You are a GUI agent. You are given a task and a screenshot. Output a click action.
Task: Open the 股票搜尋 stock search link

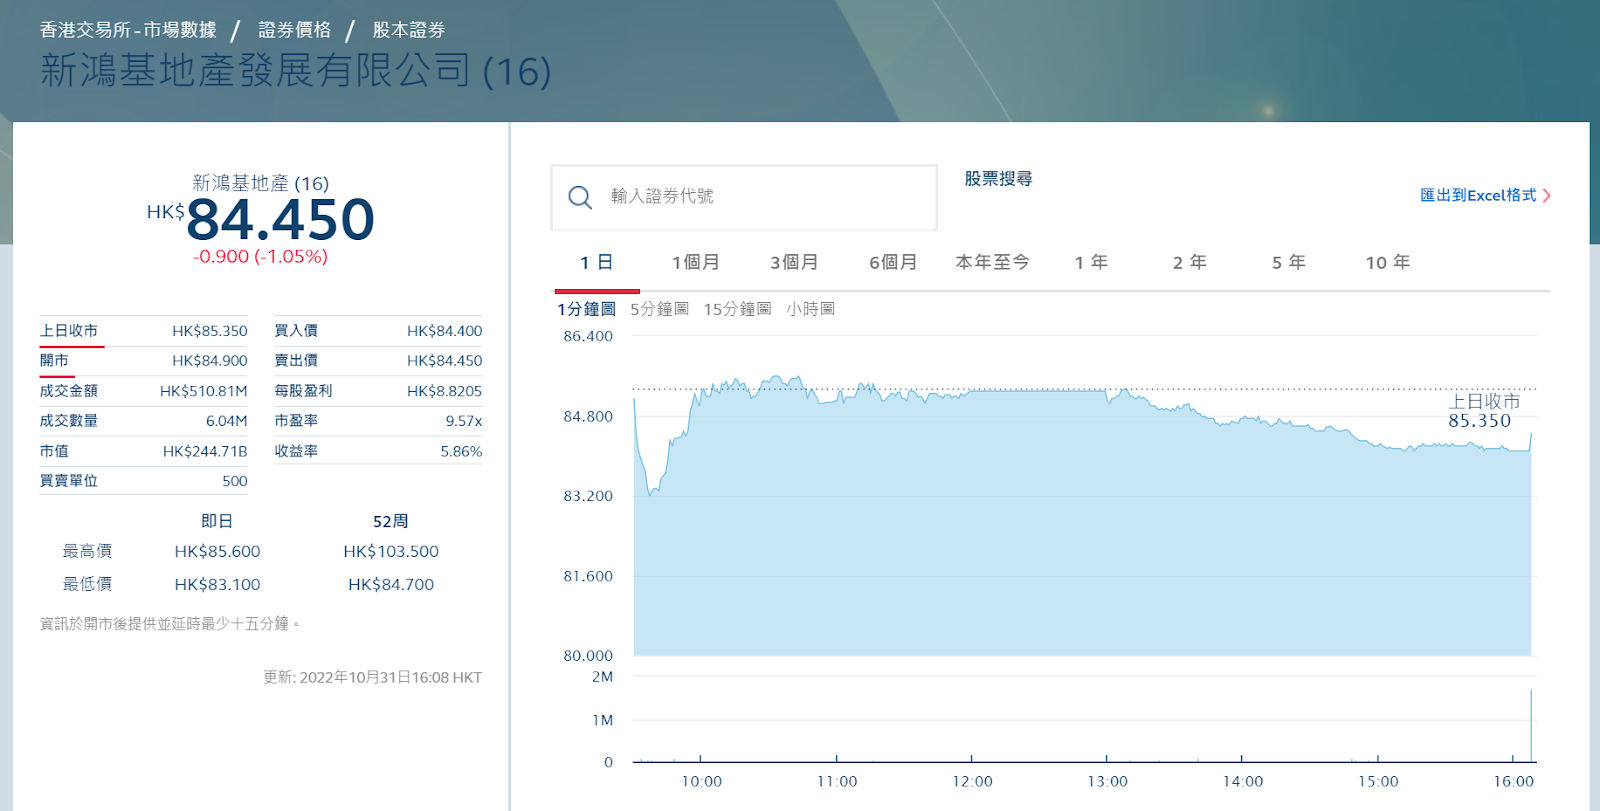tap(998, 179)
